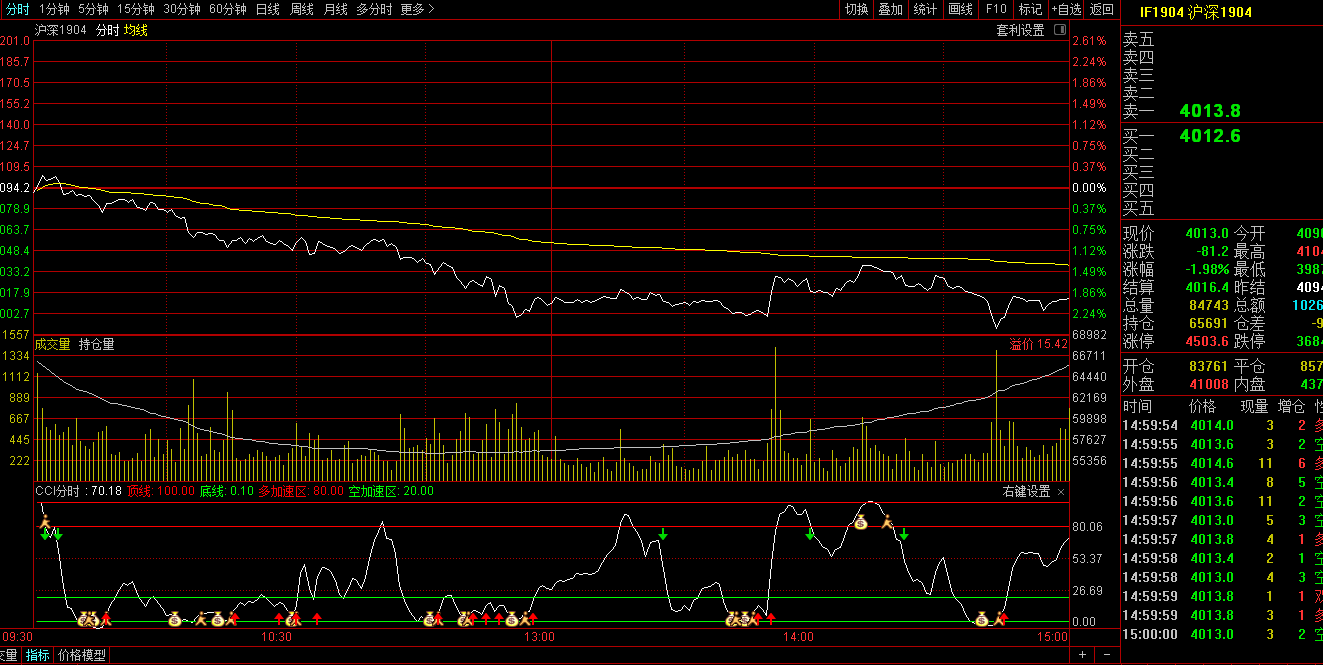Switch to the 1分钟 chart period

[x=53, y=9]
